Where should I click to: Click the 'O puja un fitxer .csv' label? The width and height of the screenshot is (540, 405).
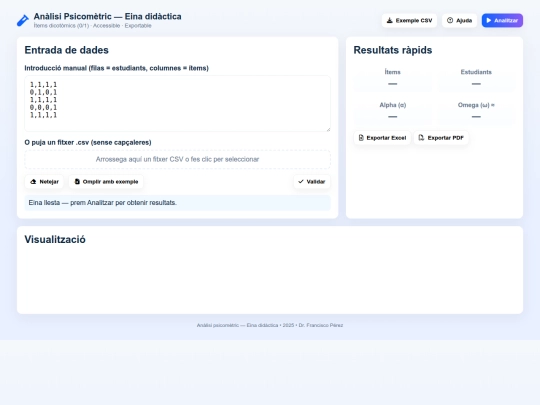[x=88, y=142]
